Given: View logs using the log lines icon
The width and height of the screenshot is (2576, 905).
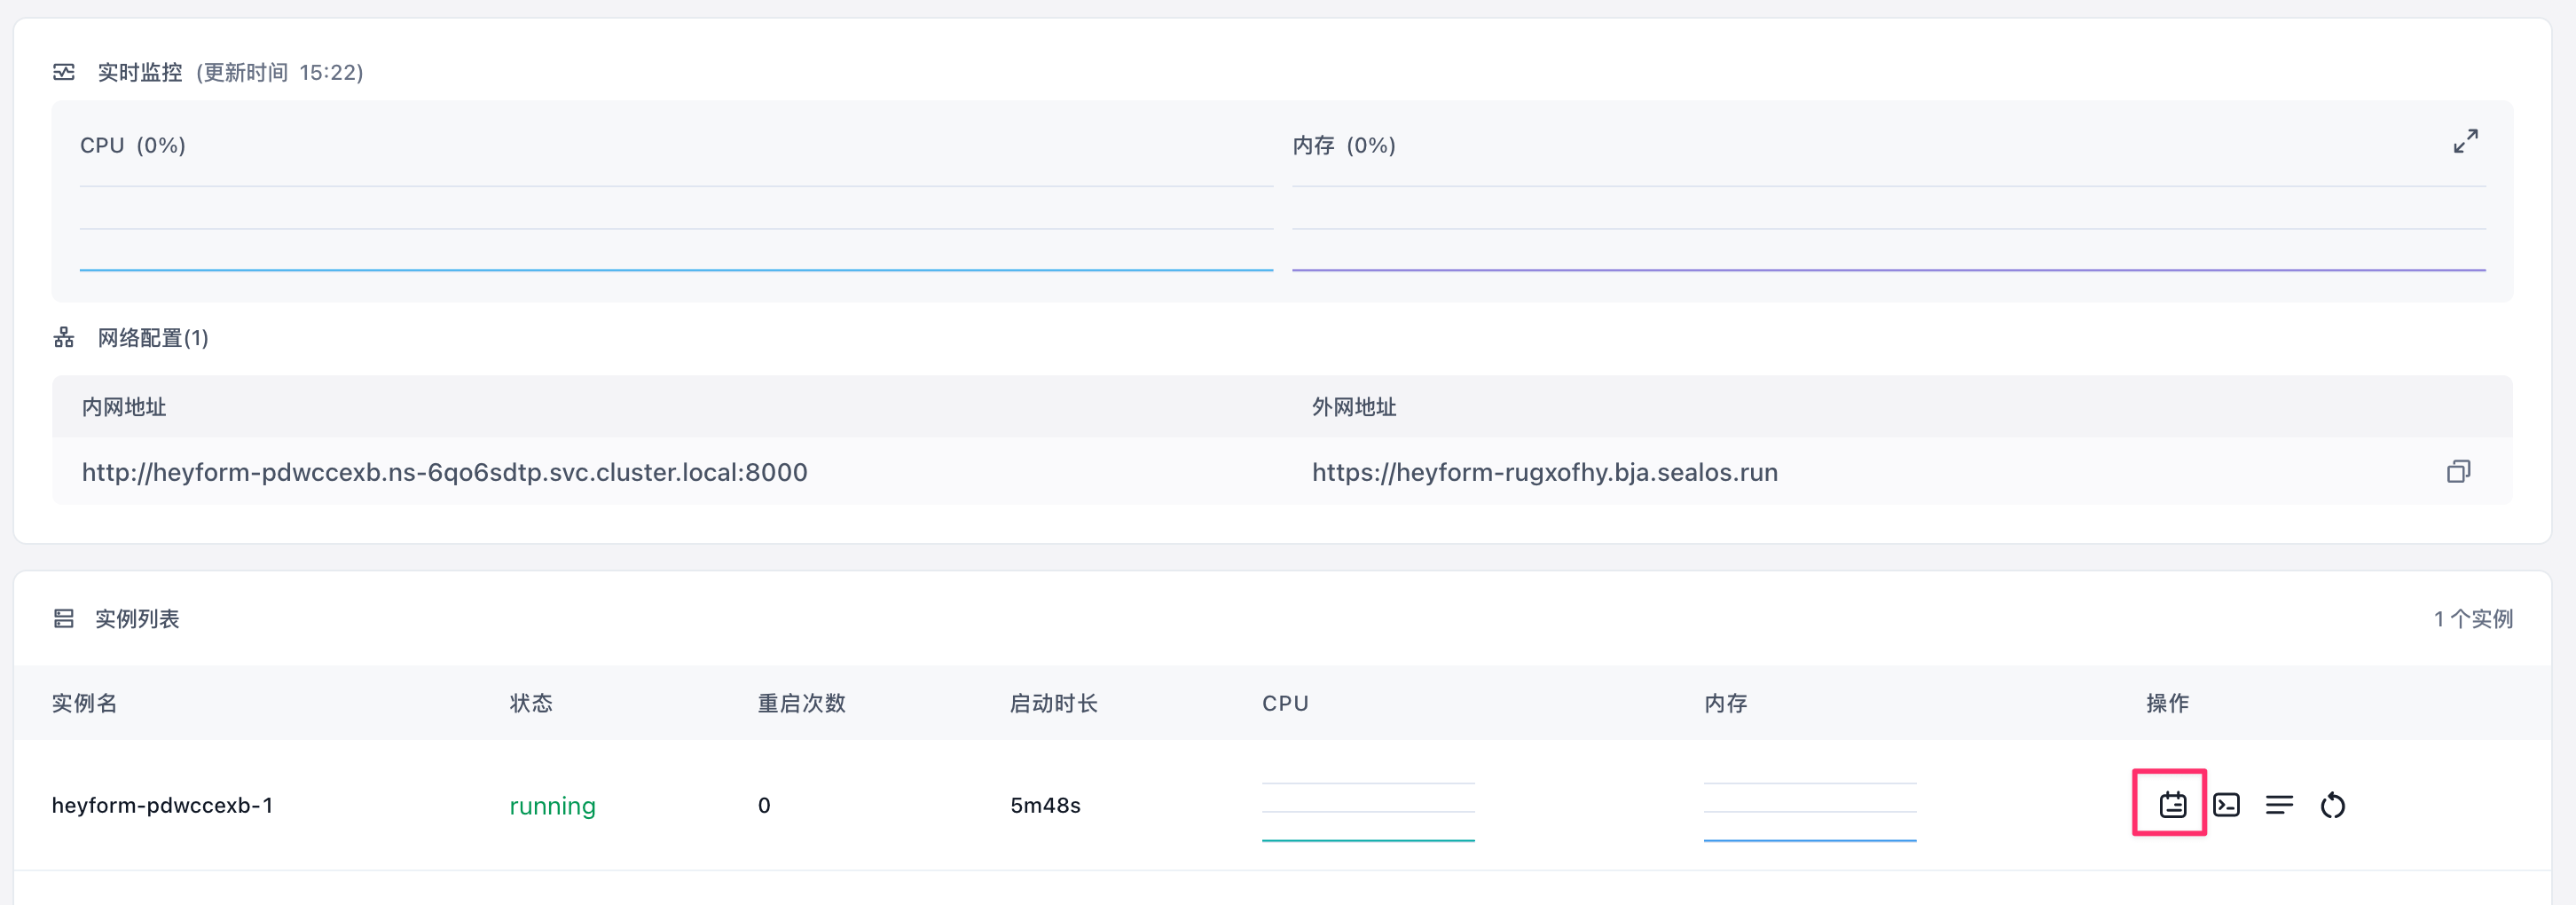Looking at the screenshot, I should [x=2279, y=804].
